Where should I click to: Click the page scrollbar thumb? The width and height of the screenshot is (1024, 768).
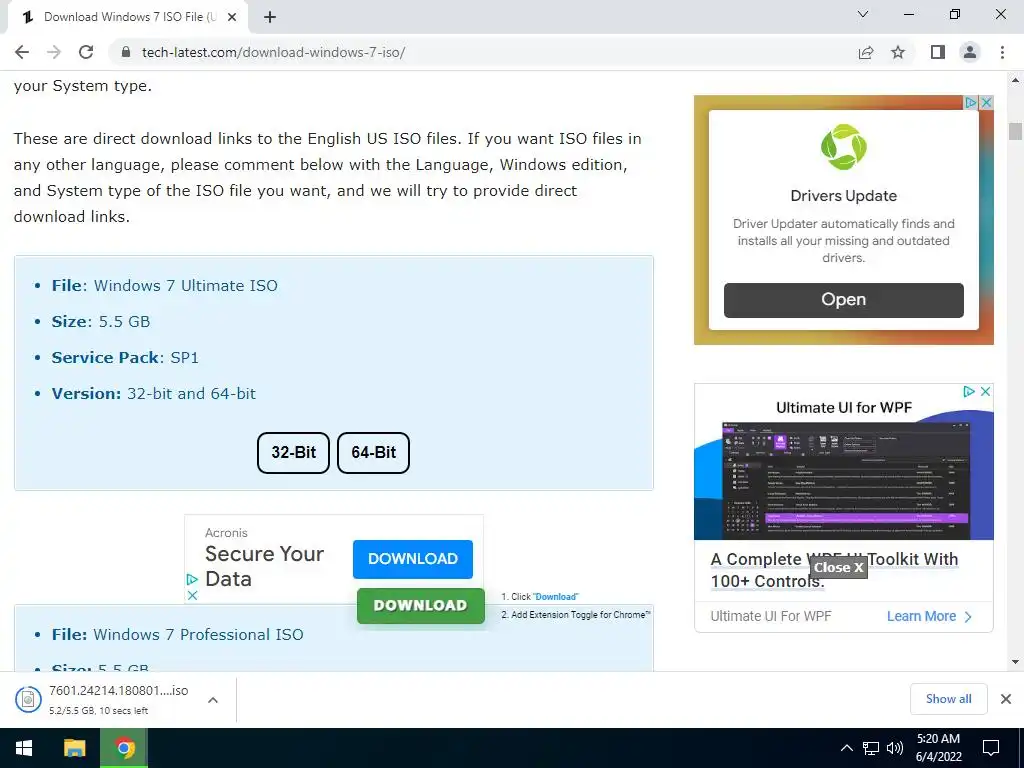(x=1015, y=131)
